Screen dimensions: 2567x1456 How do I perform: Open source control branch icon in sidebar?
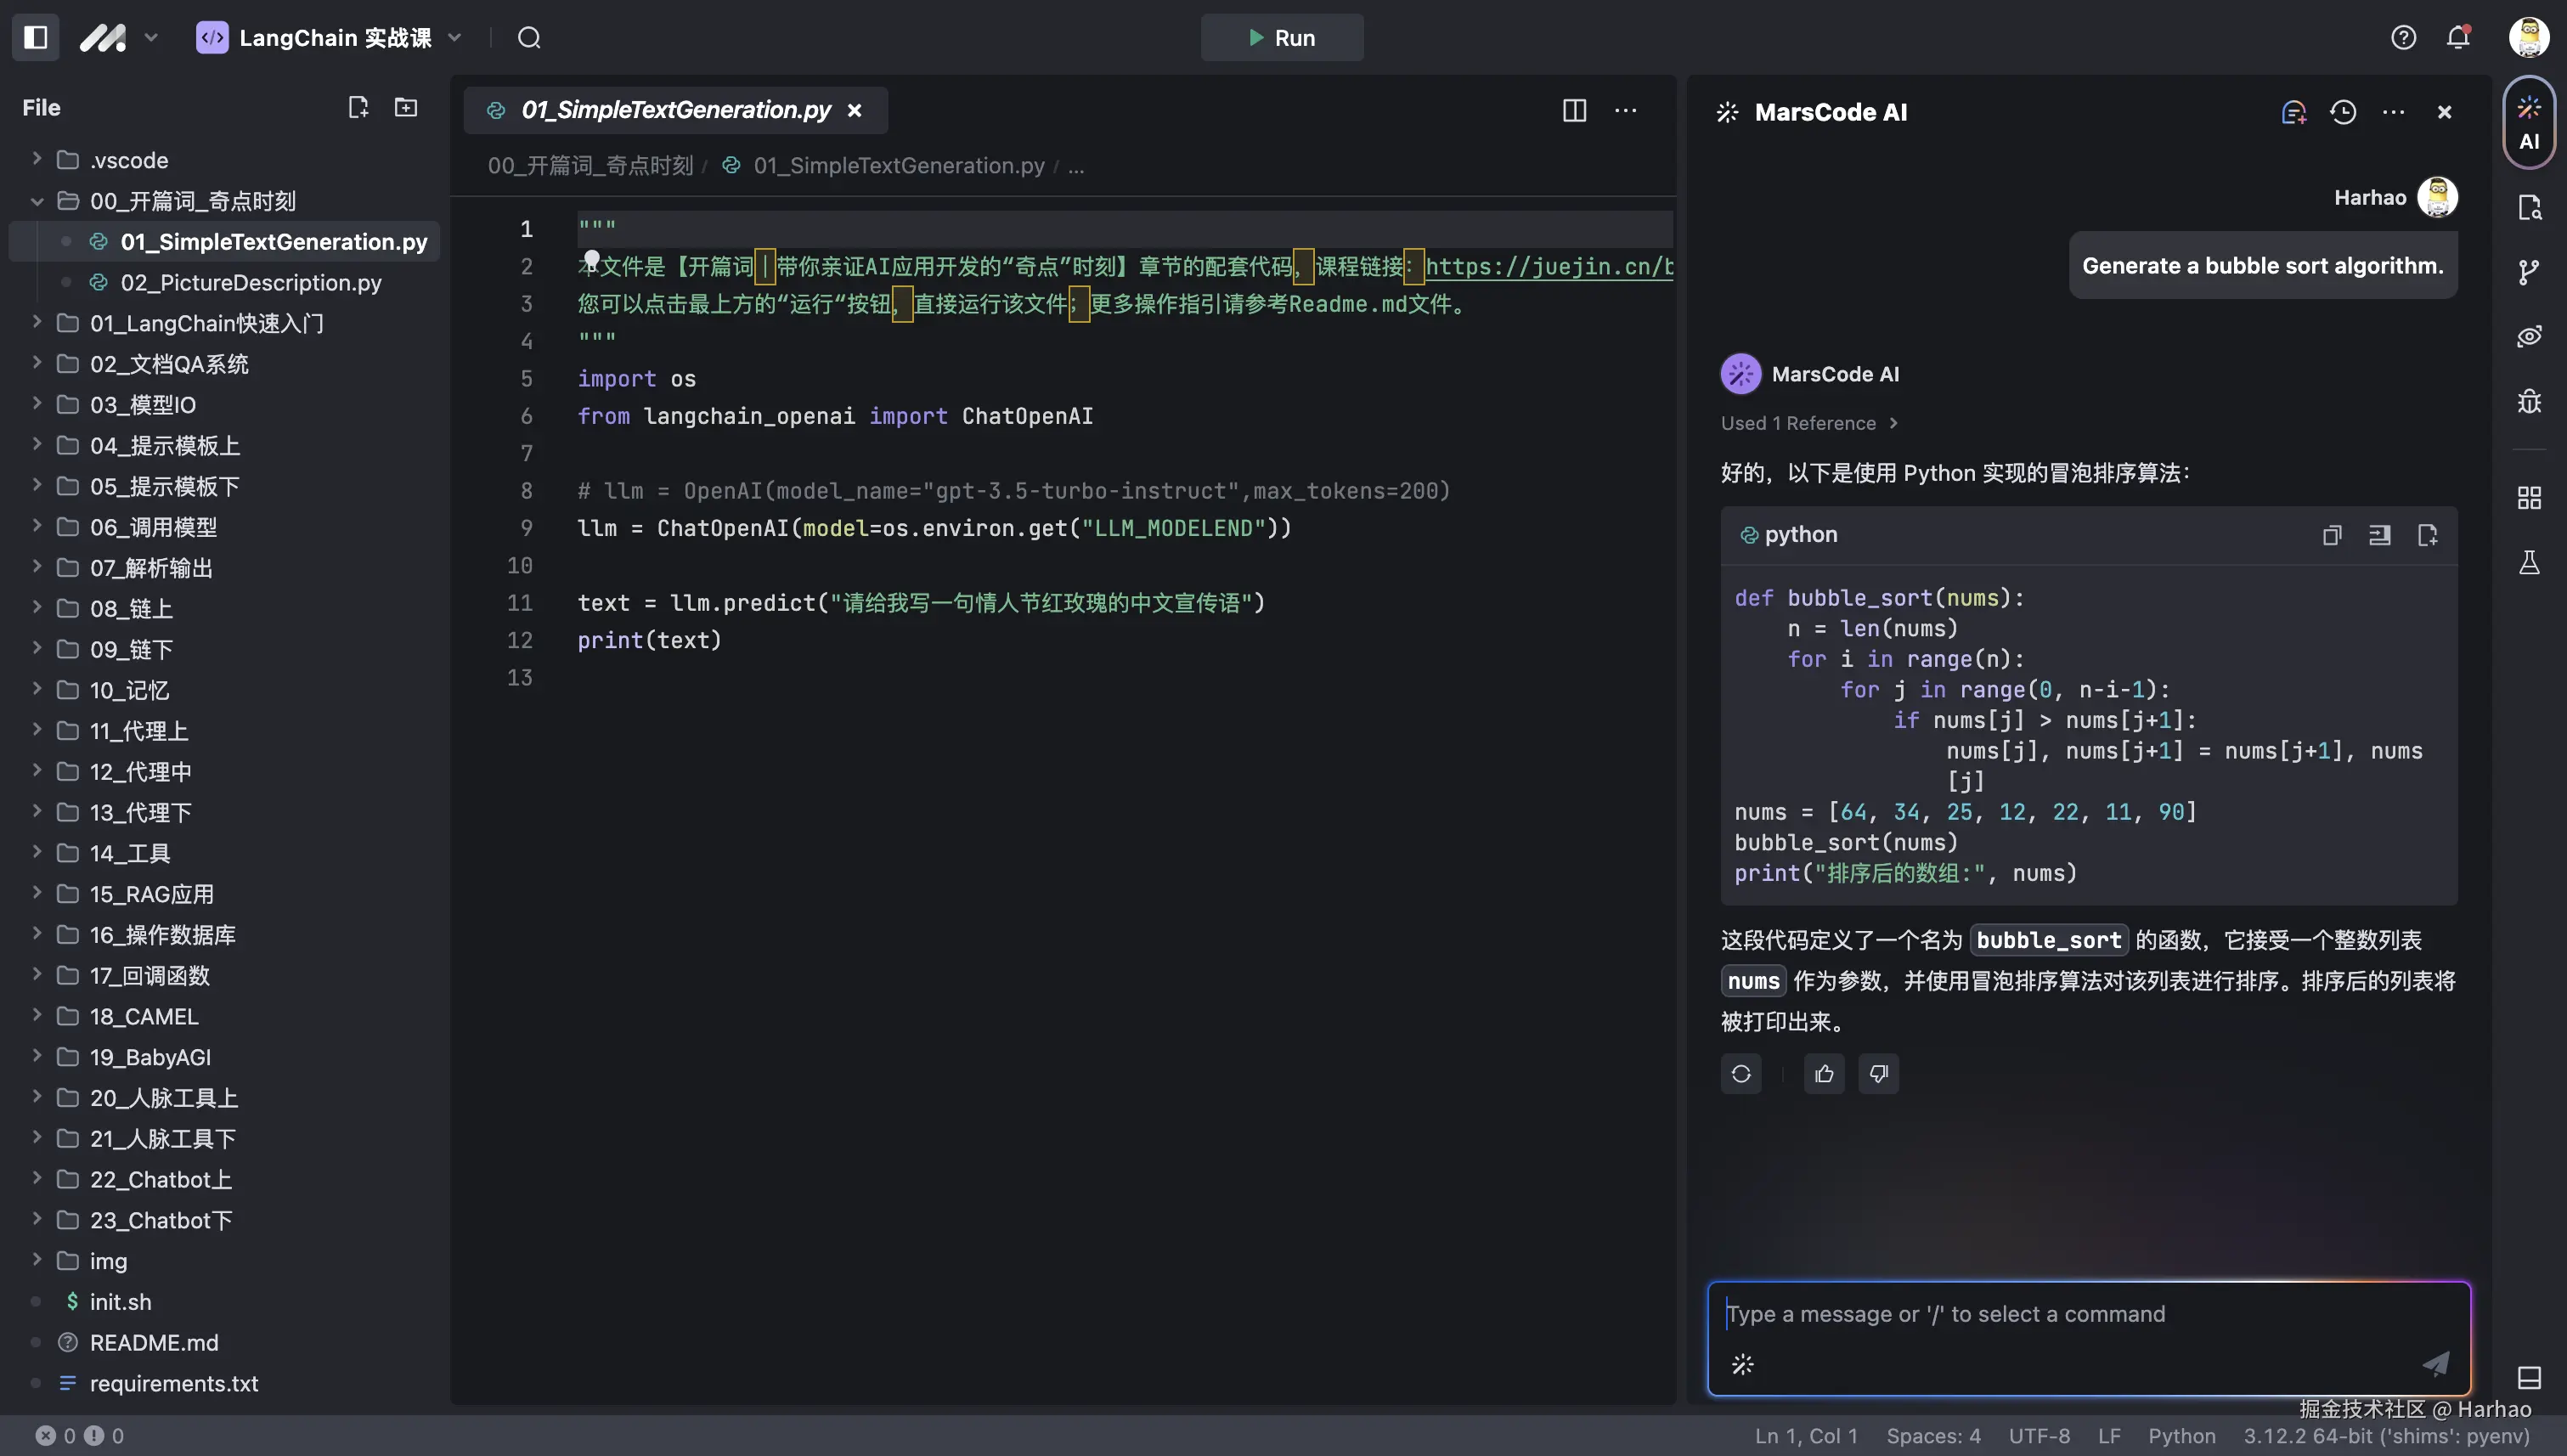click(x=2529, y=271)
